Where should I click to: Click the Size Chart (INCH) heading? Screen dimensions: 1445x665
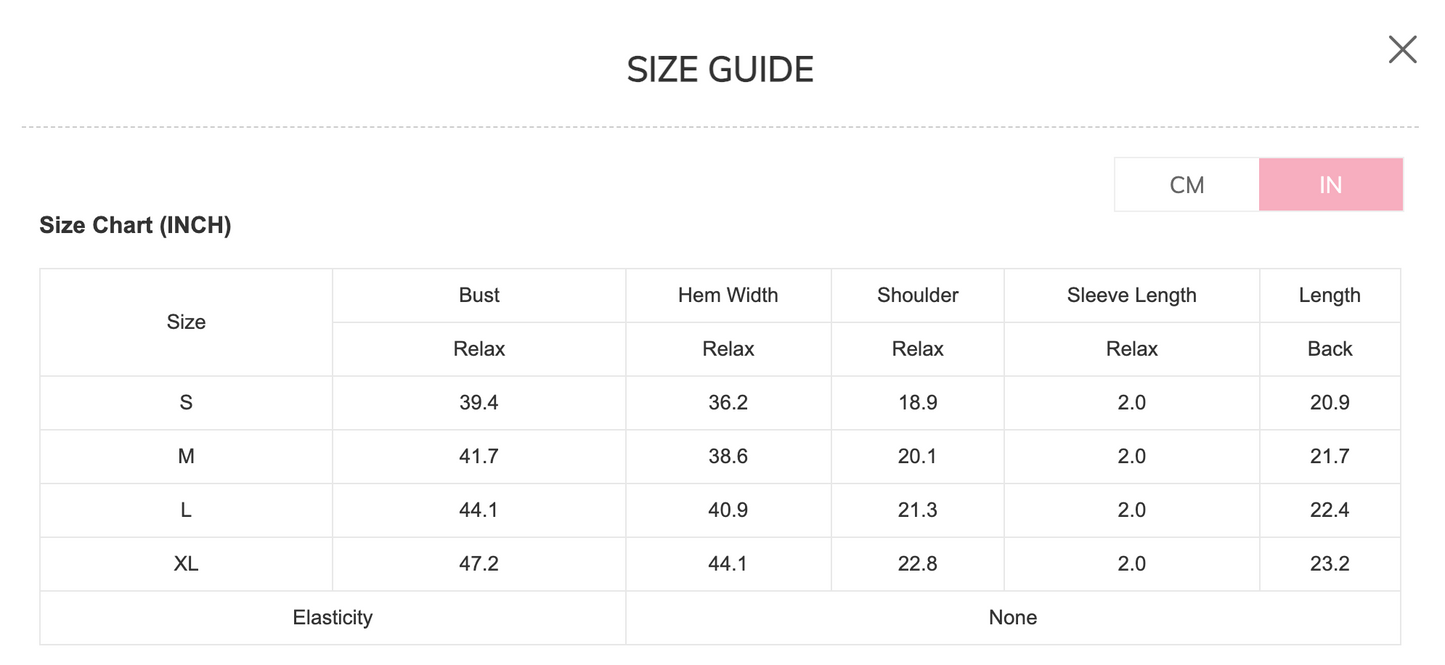135,226
